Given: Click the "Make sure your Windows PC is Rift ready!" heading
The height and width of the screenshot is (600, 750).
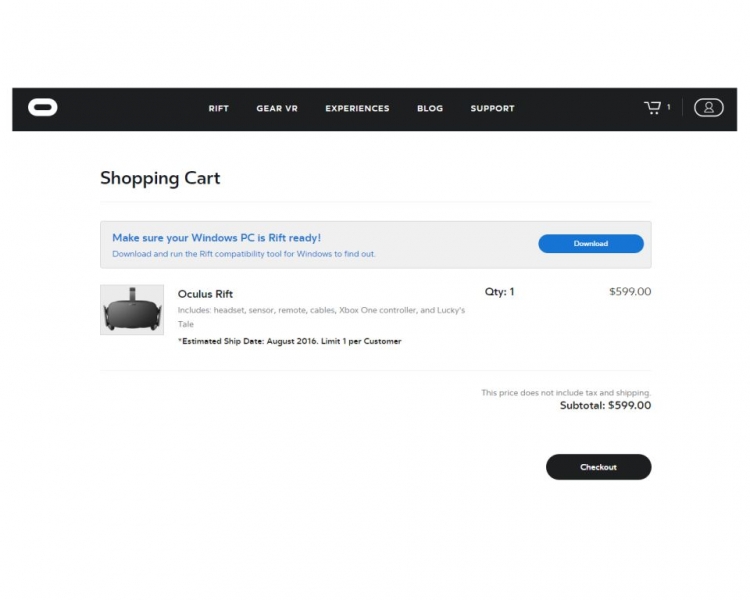Looking at the screenshot, I should [216, 238].
